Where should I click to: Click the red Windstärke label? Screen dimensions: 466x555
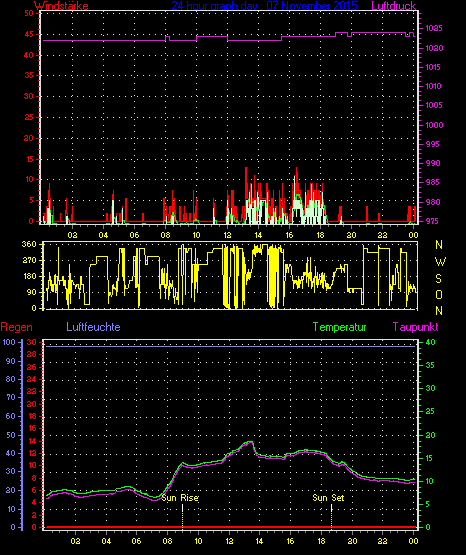coord(61,5)
